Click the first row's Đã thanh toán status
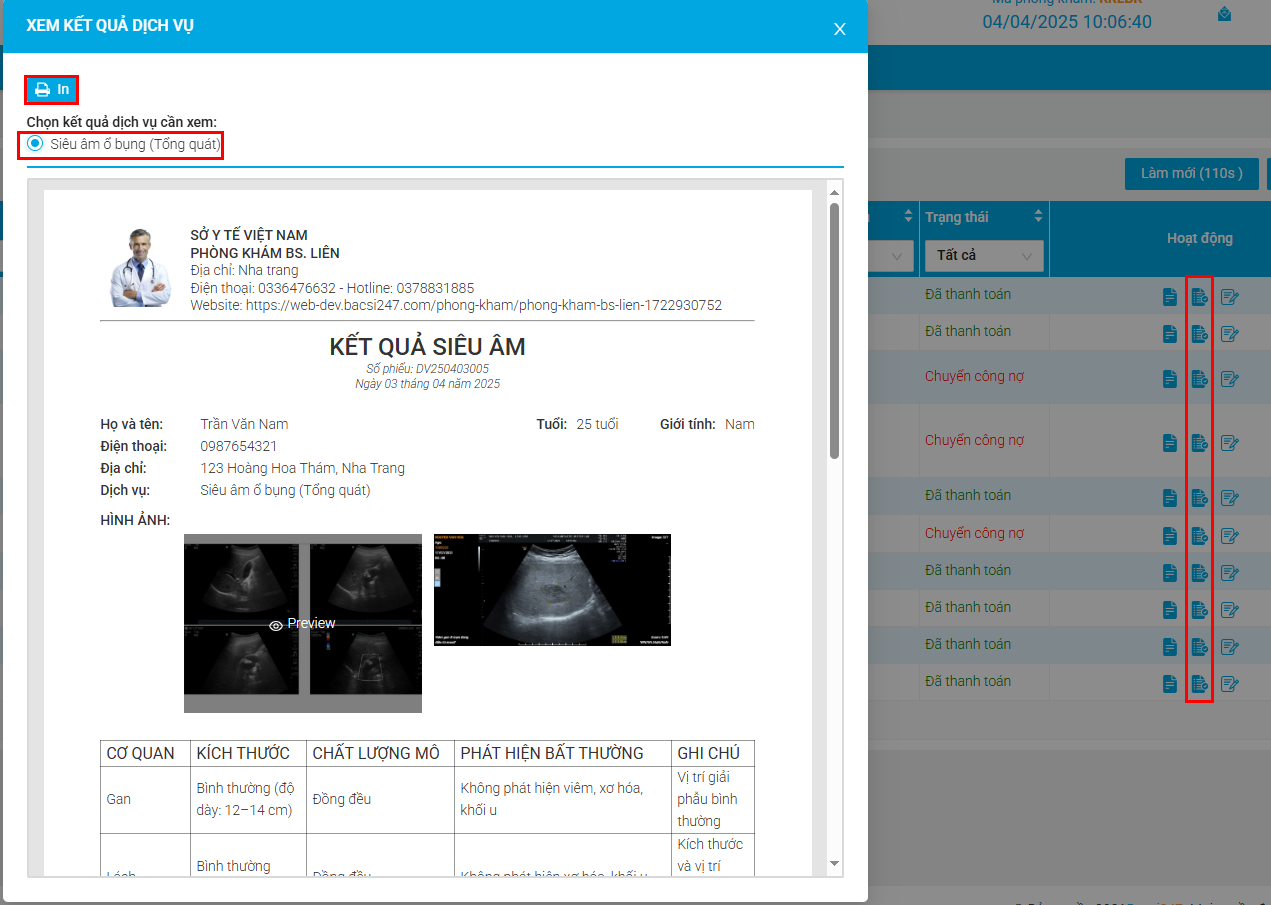Viewport: 1271px width, 905px height. [x=968, y=294]
